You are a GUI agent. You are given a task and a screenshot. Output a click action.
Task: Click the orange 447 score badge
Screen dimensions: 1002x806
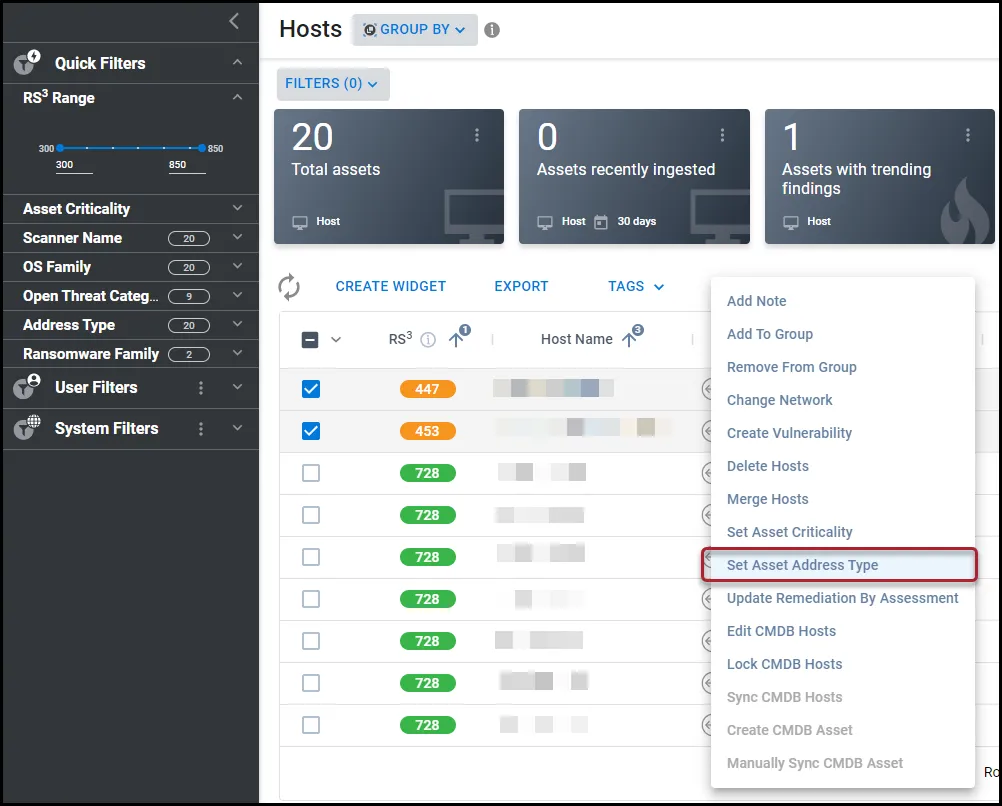tap(428, 389)
